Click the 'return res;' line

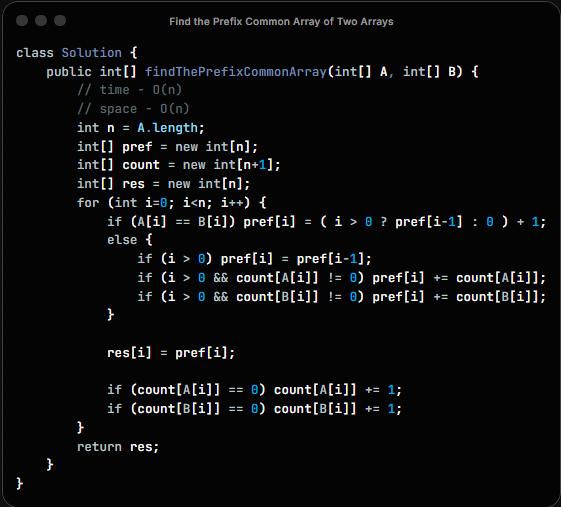tap(118, 447)
